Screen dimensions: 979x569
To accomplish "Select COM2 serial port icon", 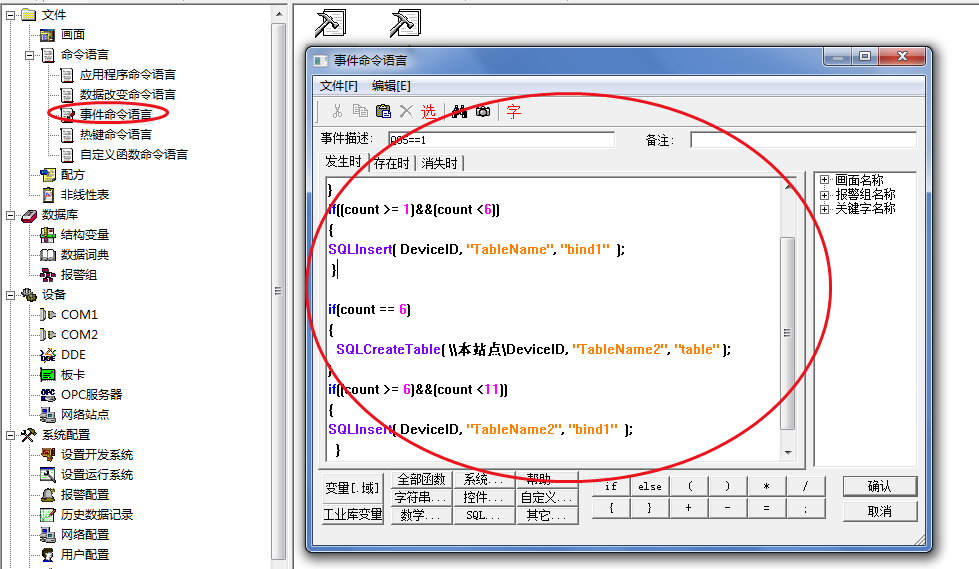I will [47, 335].
